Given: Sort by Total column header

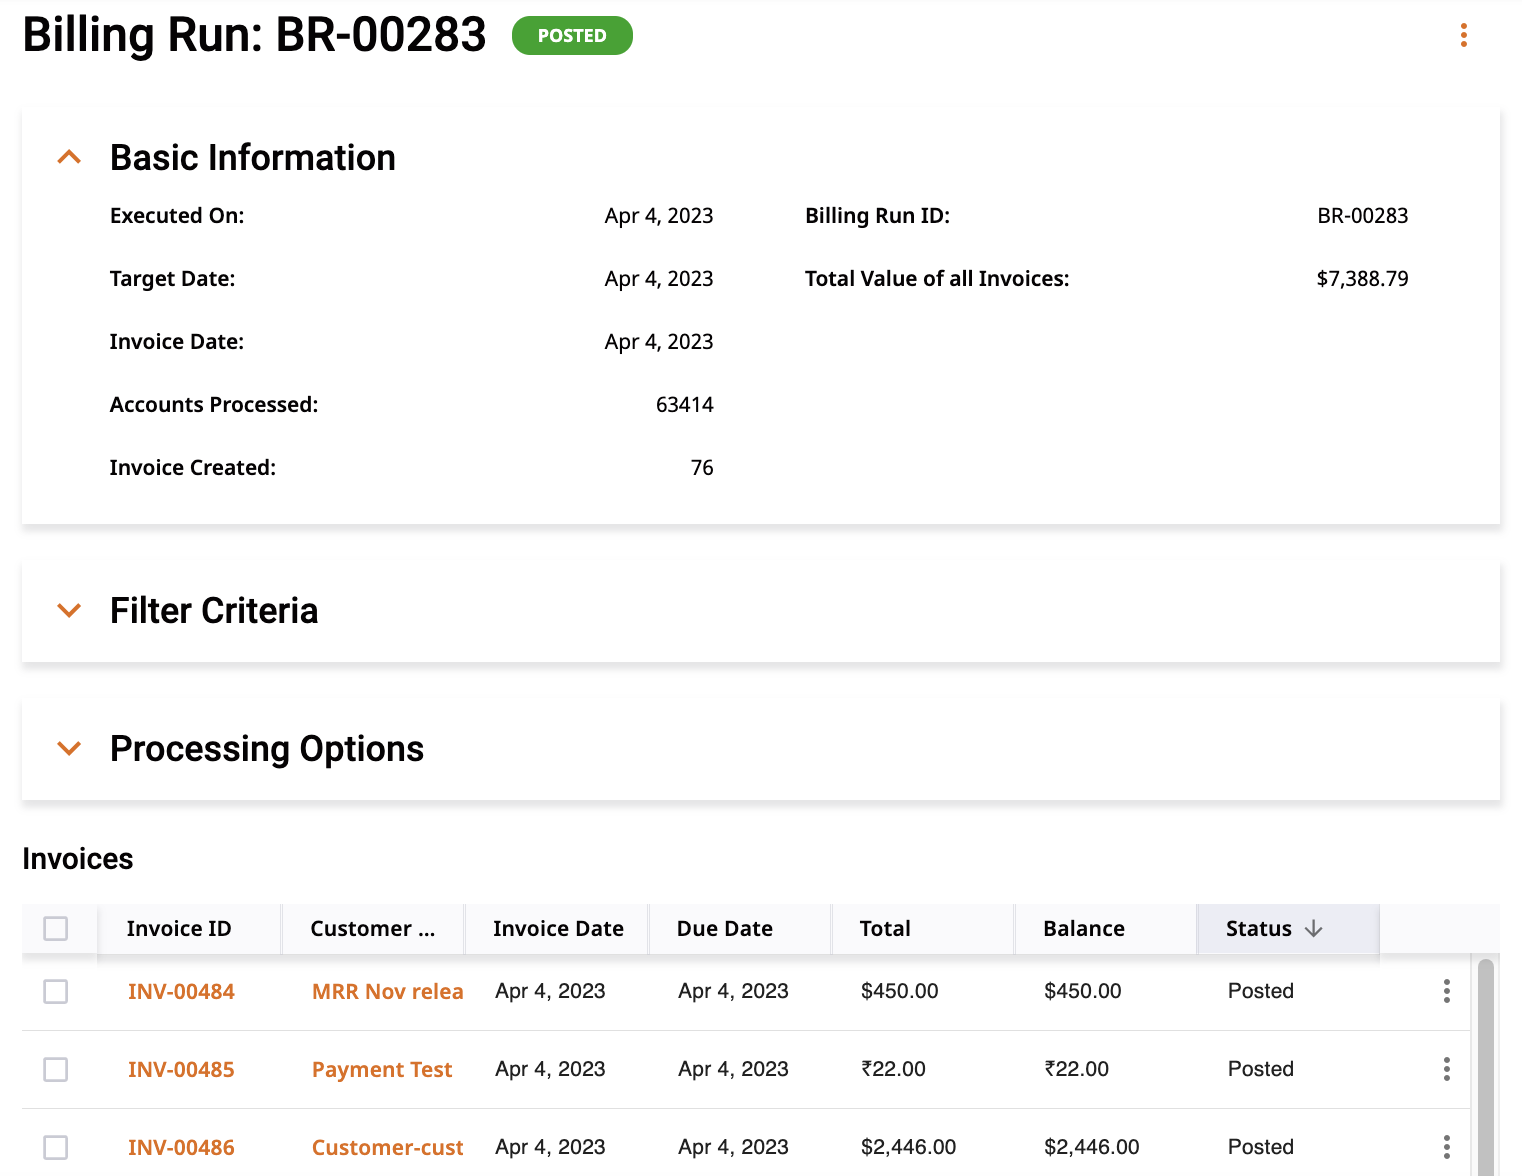Looking at the screenshot, I should [923, 929].
